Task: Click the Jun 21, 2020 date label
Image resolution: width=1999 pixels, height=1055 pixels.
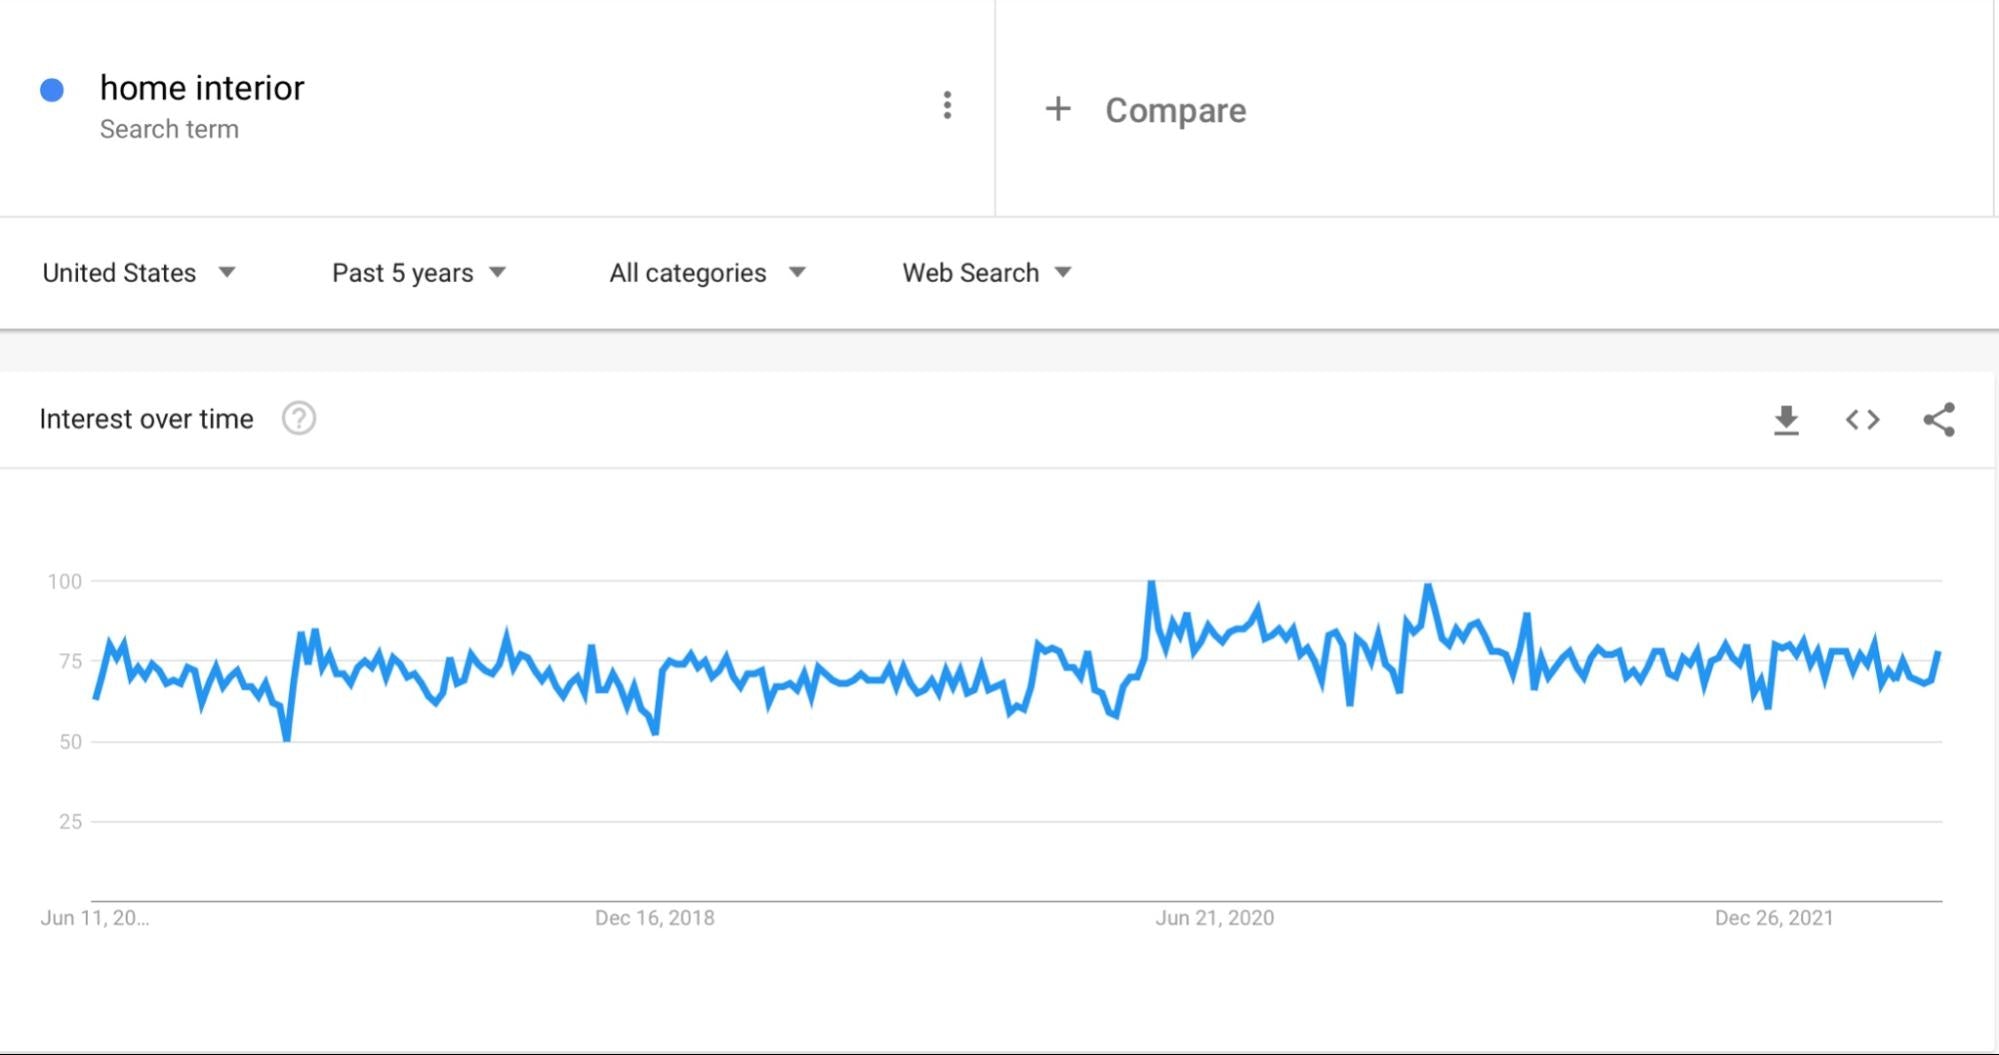Action: pos(1215,917)
